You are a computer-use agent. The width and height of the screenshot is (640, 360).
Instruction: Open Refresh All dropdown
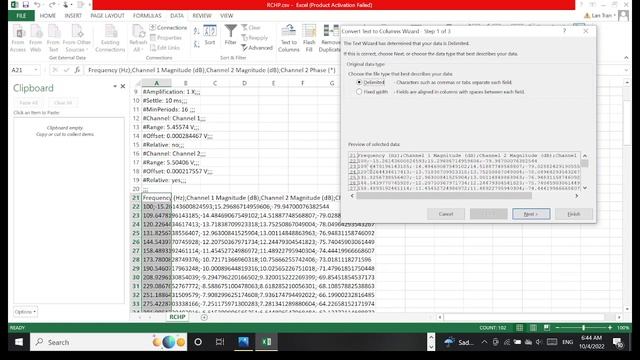coord(138,38)
